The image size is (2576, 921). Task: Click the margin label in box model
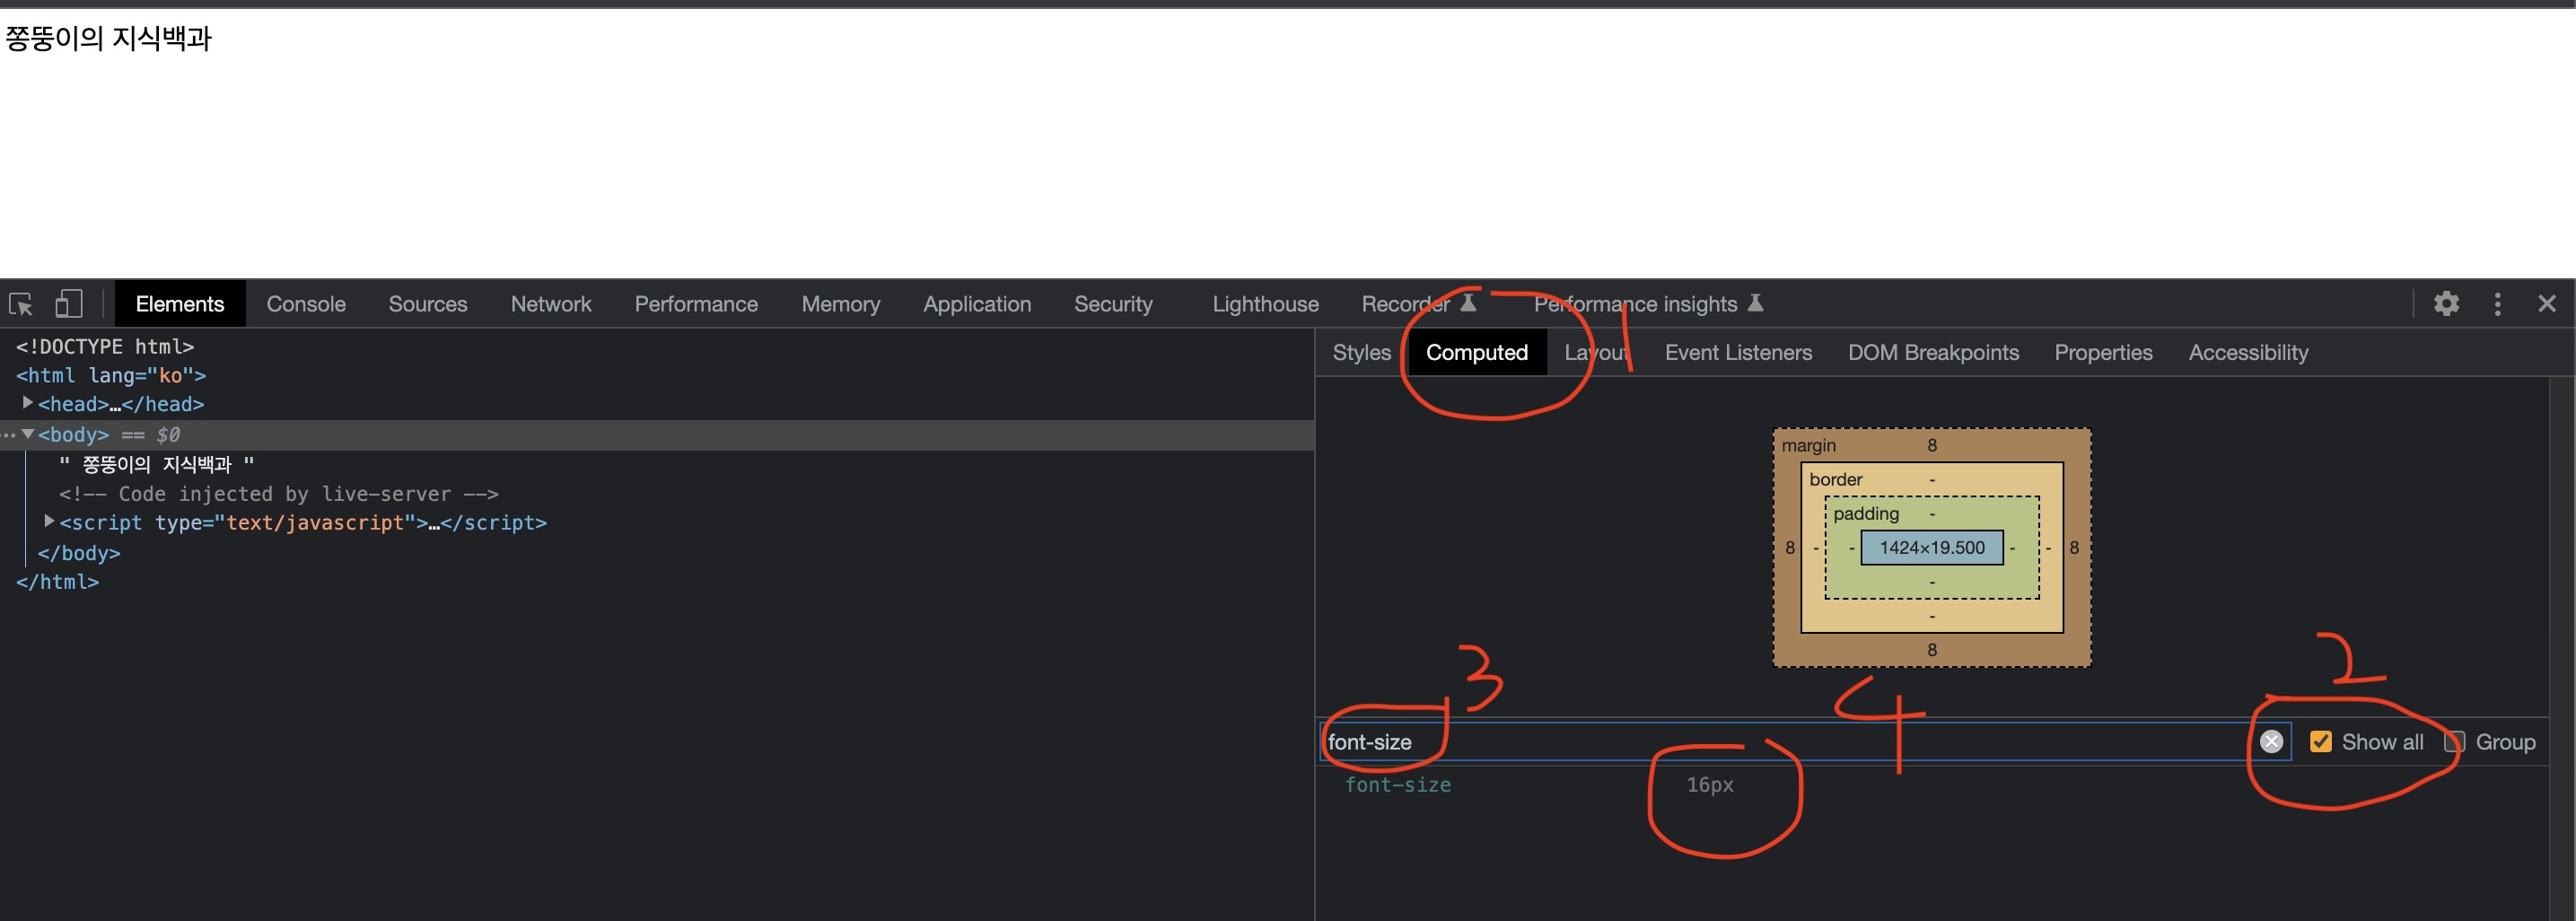pyautogui.click(x=1808, y=445)
